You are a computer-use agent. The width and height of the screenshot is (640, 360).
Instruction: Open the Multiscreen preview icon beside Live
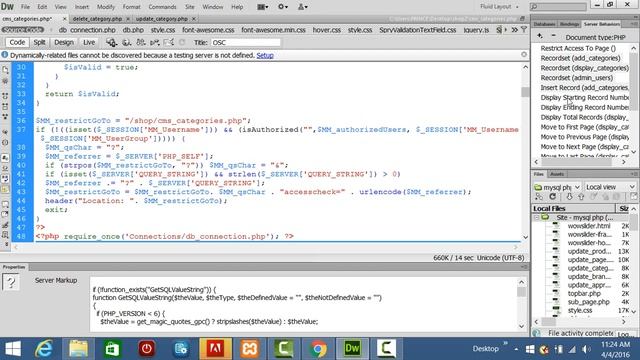tap(111, 42)
